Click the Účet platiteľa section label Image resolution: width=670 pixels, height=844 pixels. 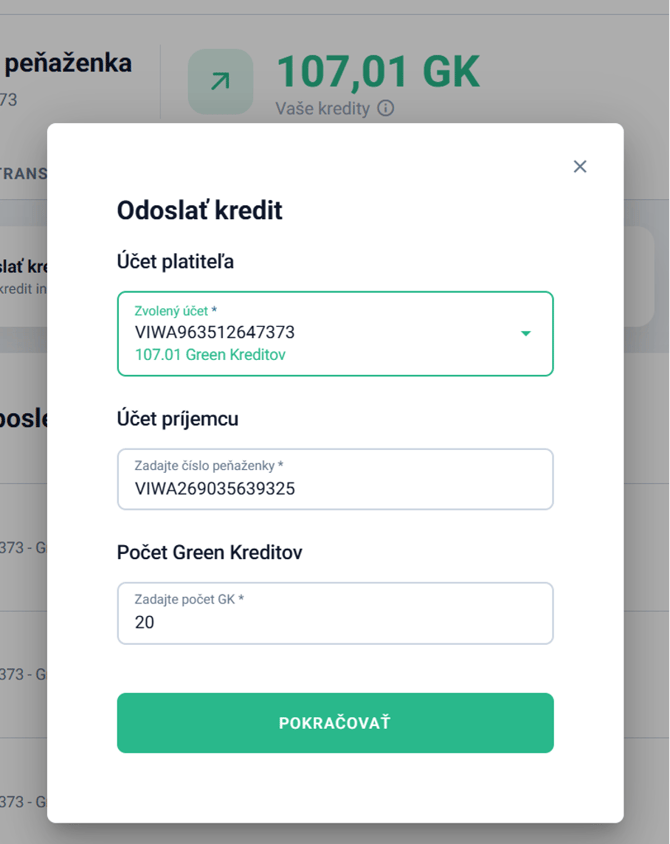[x=176, y=262]
